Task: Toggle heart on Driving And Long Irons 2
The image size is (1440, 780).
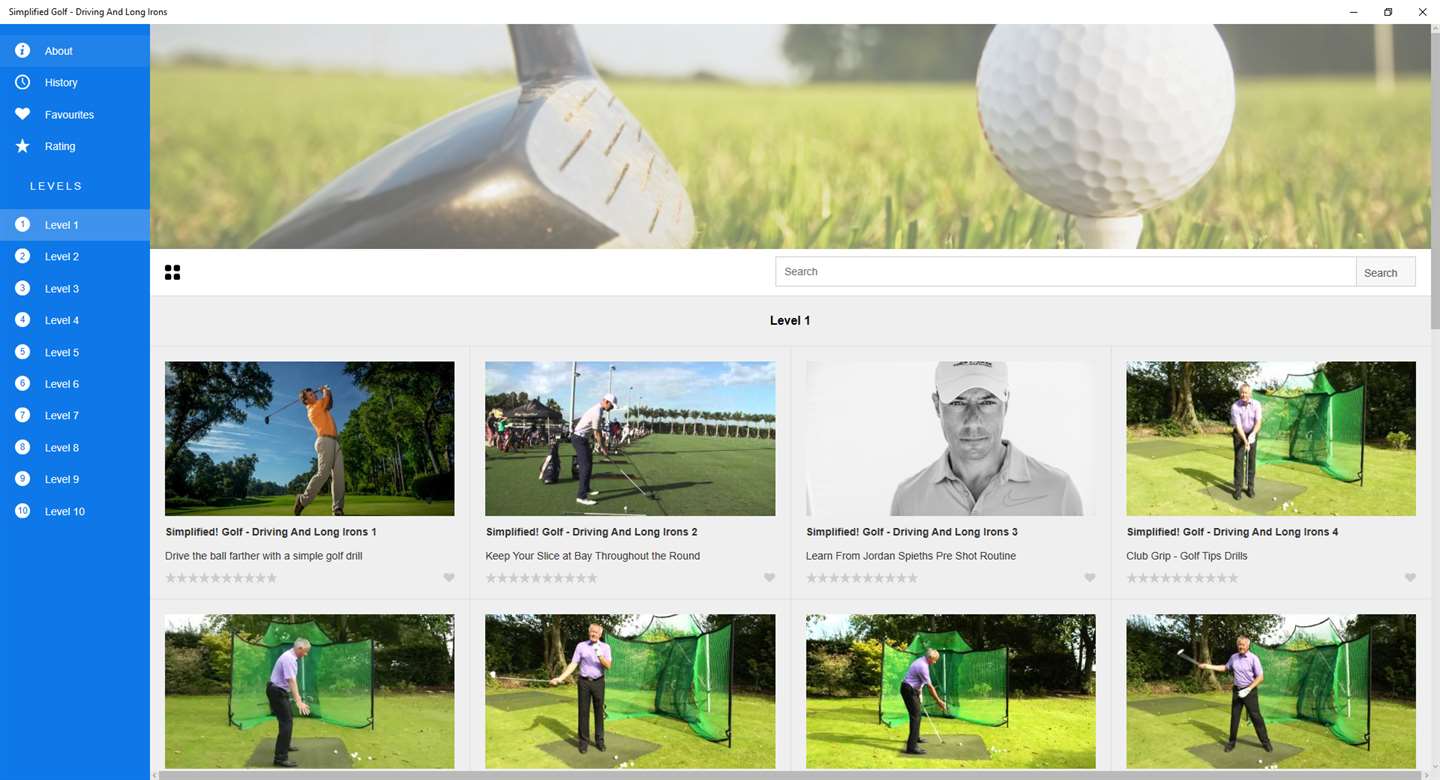Action: 769,578
